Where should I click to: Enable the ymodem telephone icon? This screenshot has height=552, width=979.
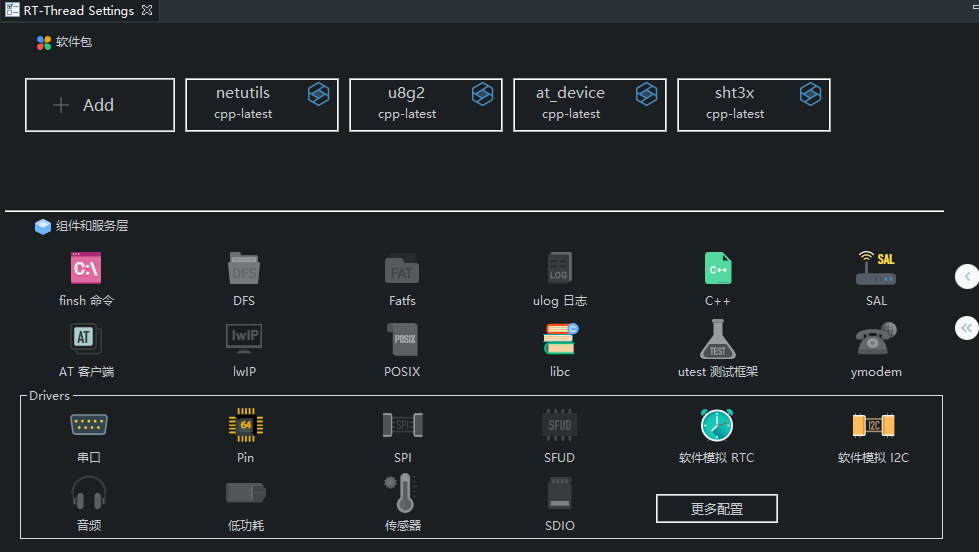click(x=876, y=339)
